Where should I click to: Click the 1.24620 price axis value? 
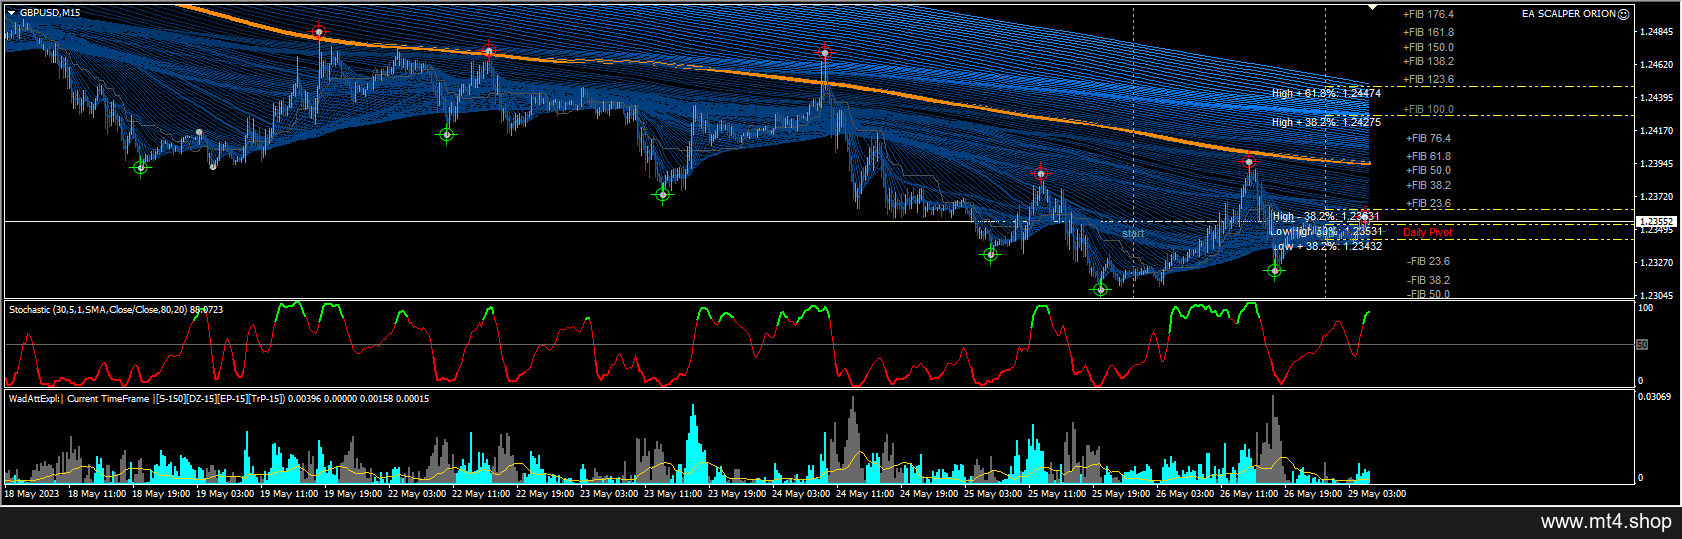point(1657,65)
